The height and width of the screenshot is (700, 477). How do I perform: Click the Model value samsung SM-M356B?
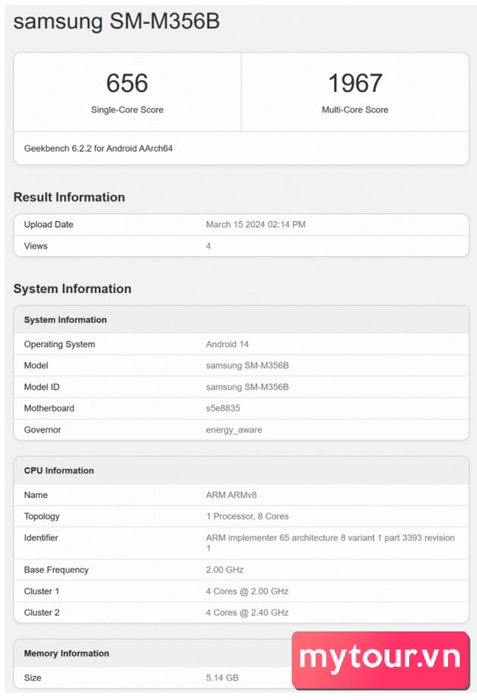(247, 366)
